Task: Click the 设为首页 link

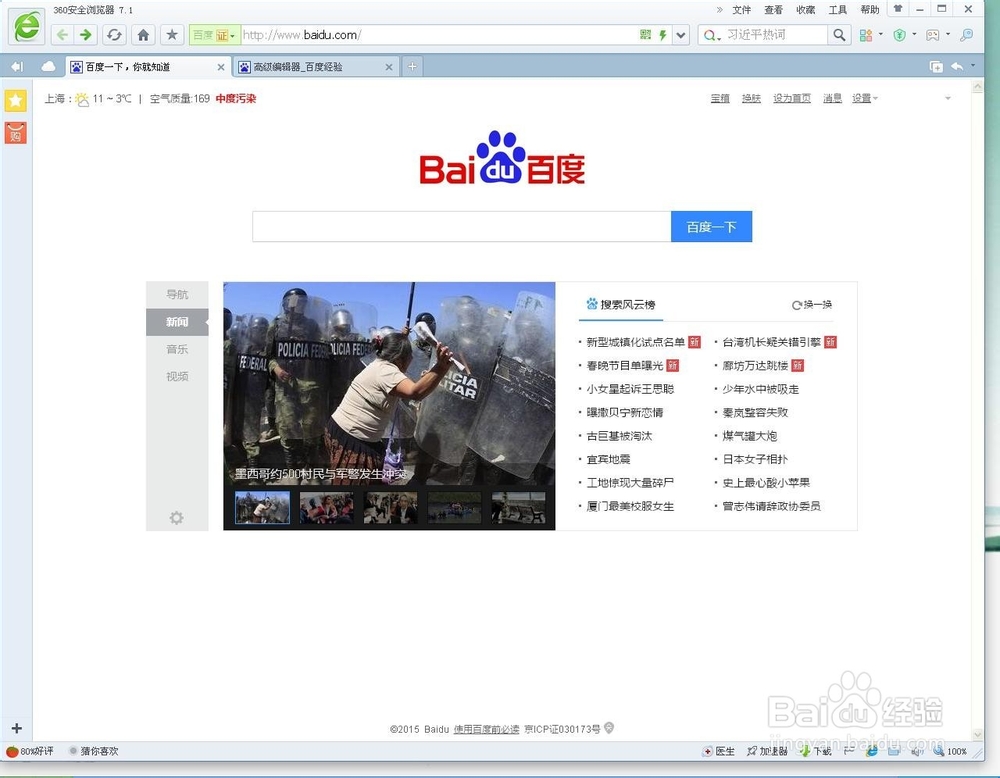Action: tap(791, 98)
